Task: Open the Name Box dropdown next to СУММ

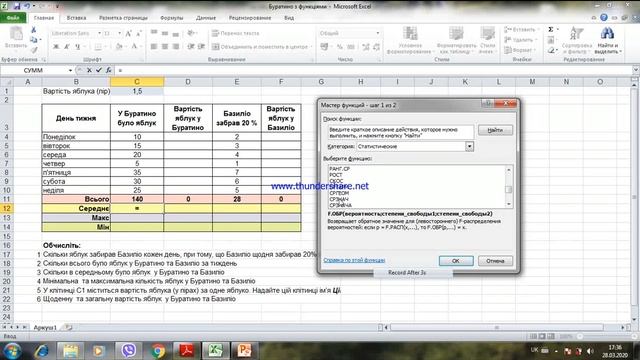Action: [70, 70]
